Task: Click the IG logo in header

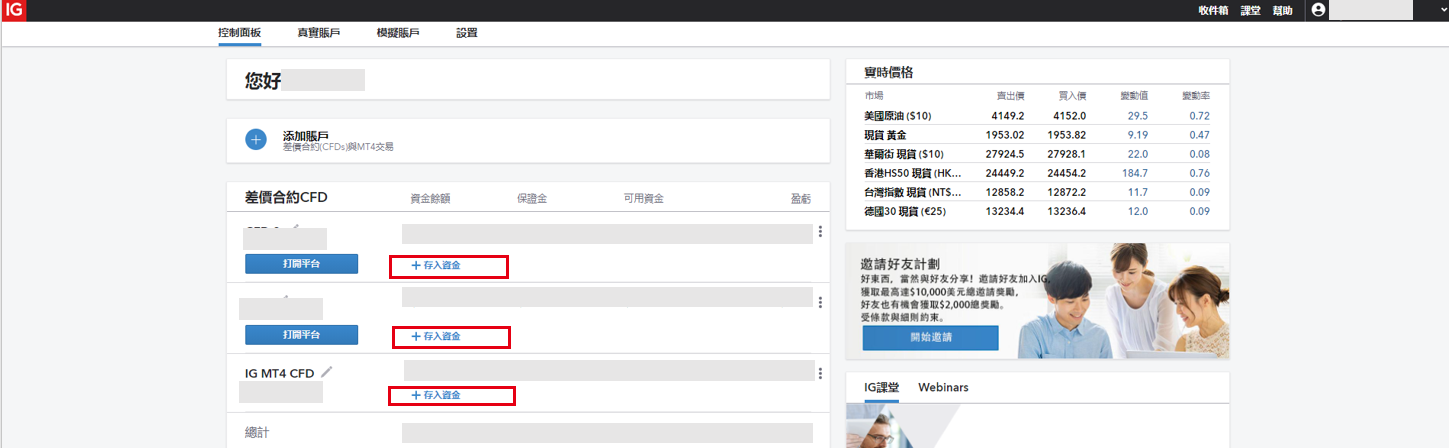Action: pyautogui.click(x=13, y=10)
